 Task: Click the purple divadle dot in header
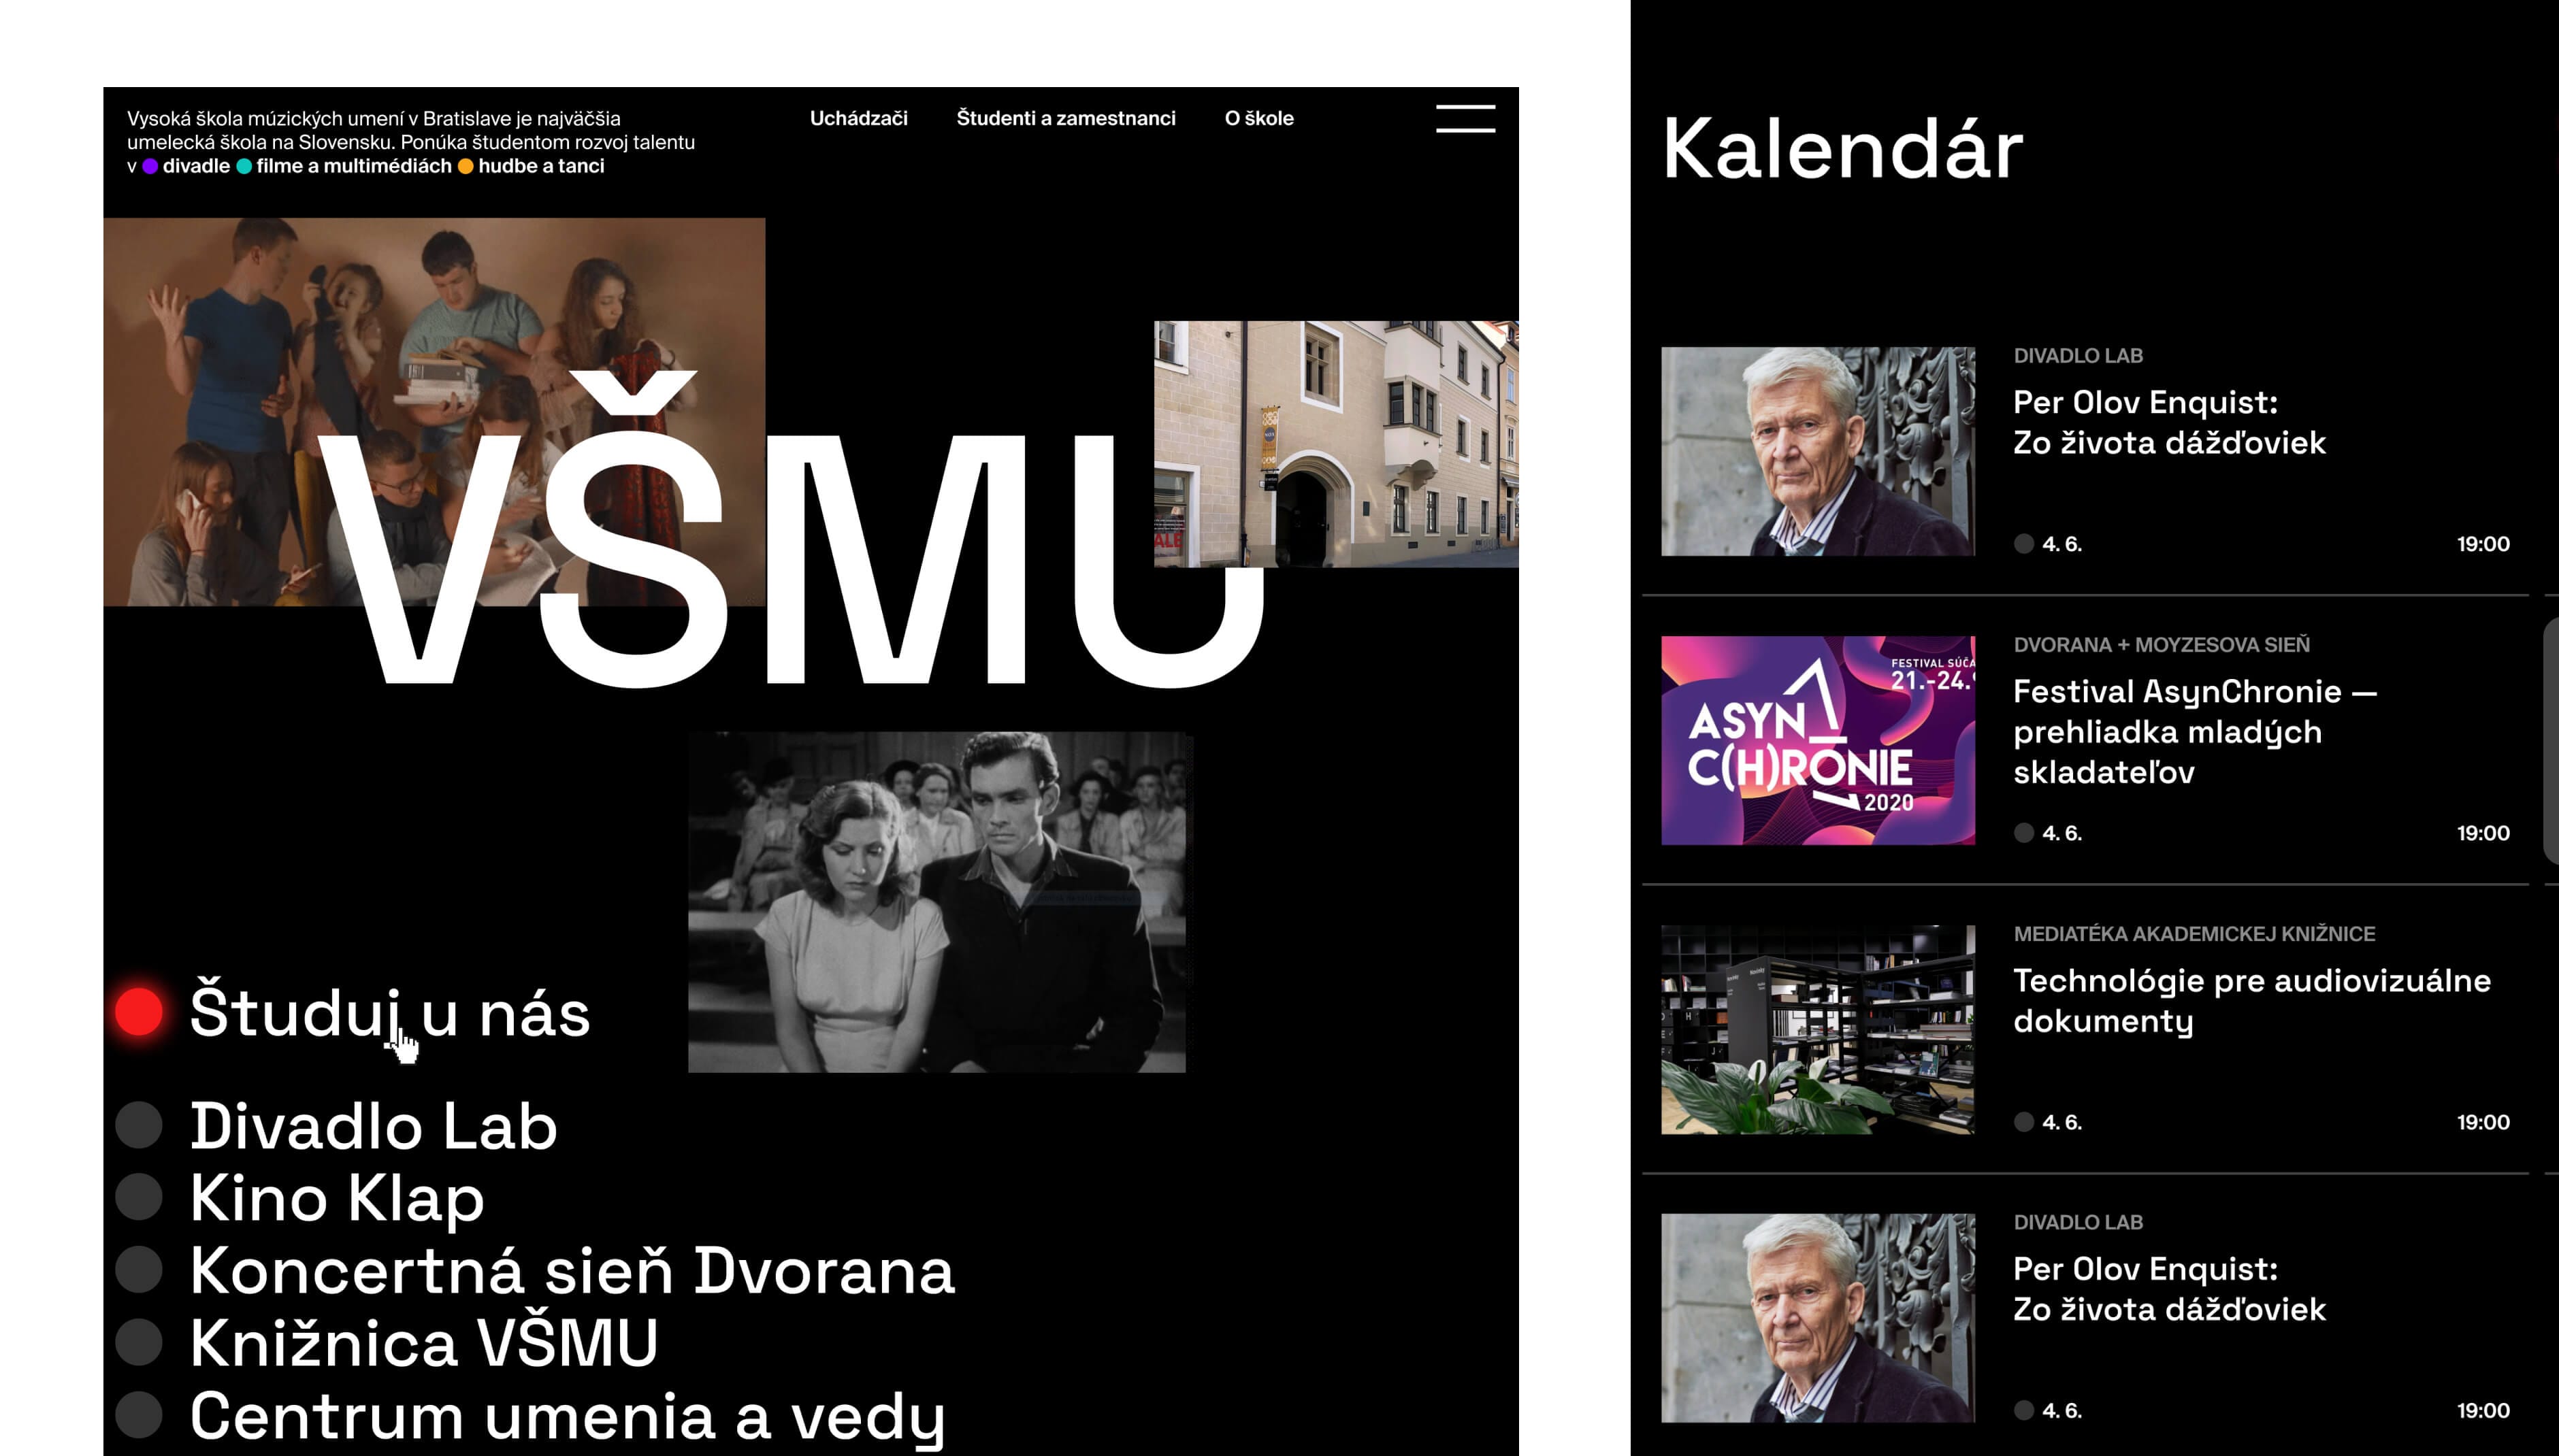coord(150,167)
